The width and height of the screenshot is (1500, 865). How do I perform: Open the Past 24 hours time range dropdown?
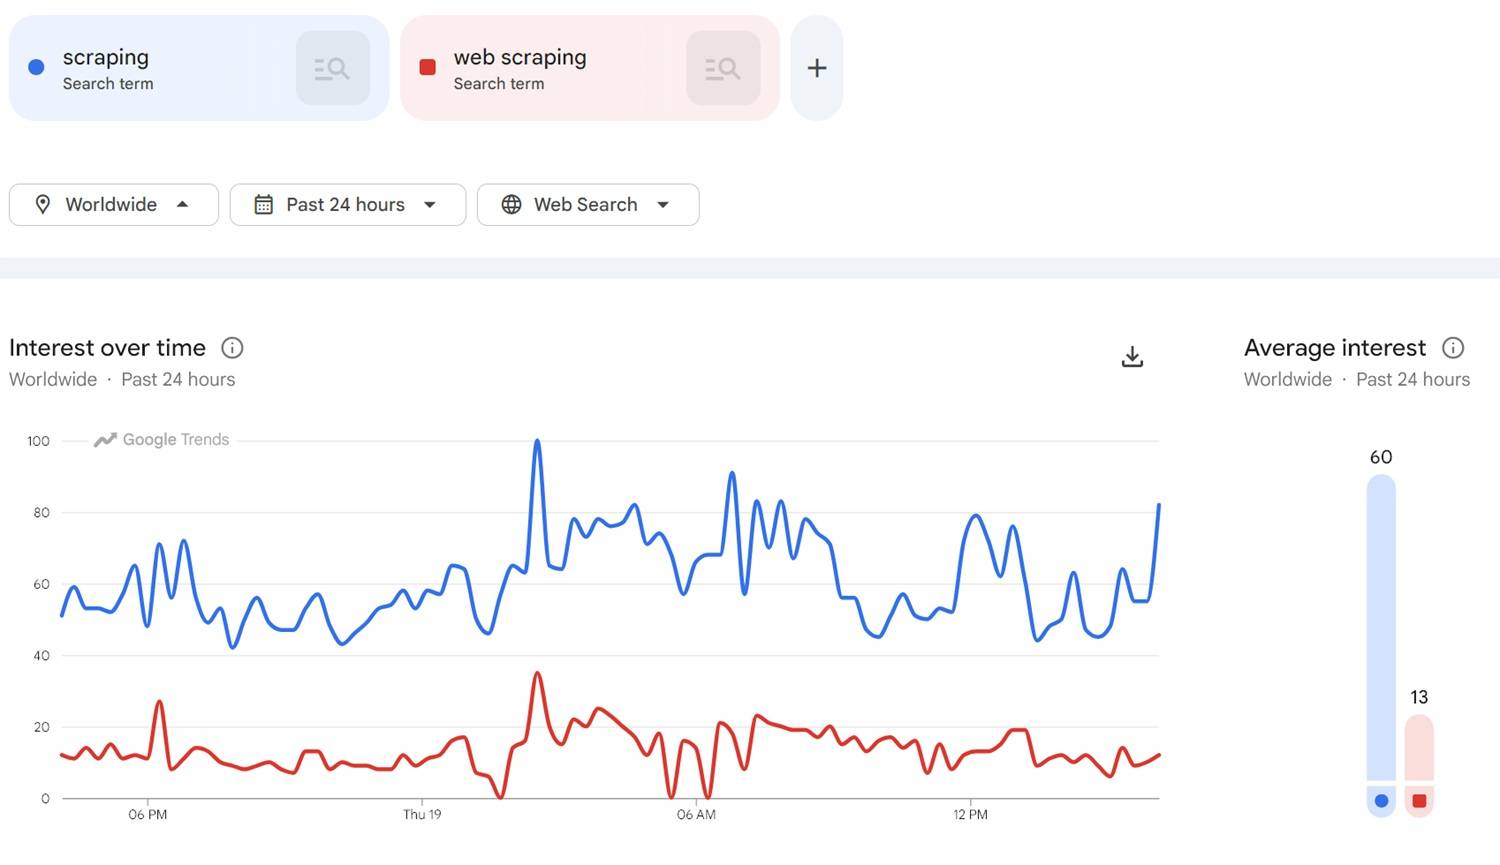[347, 204]
